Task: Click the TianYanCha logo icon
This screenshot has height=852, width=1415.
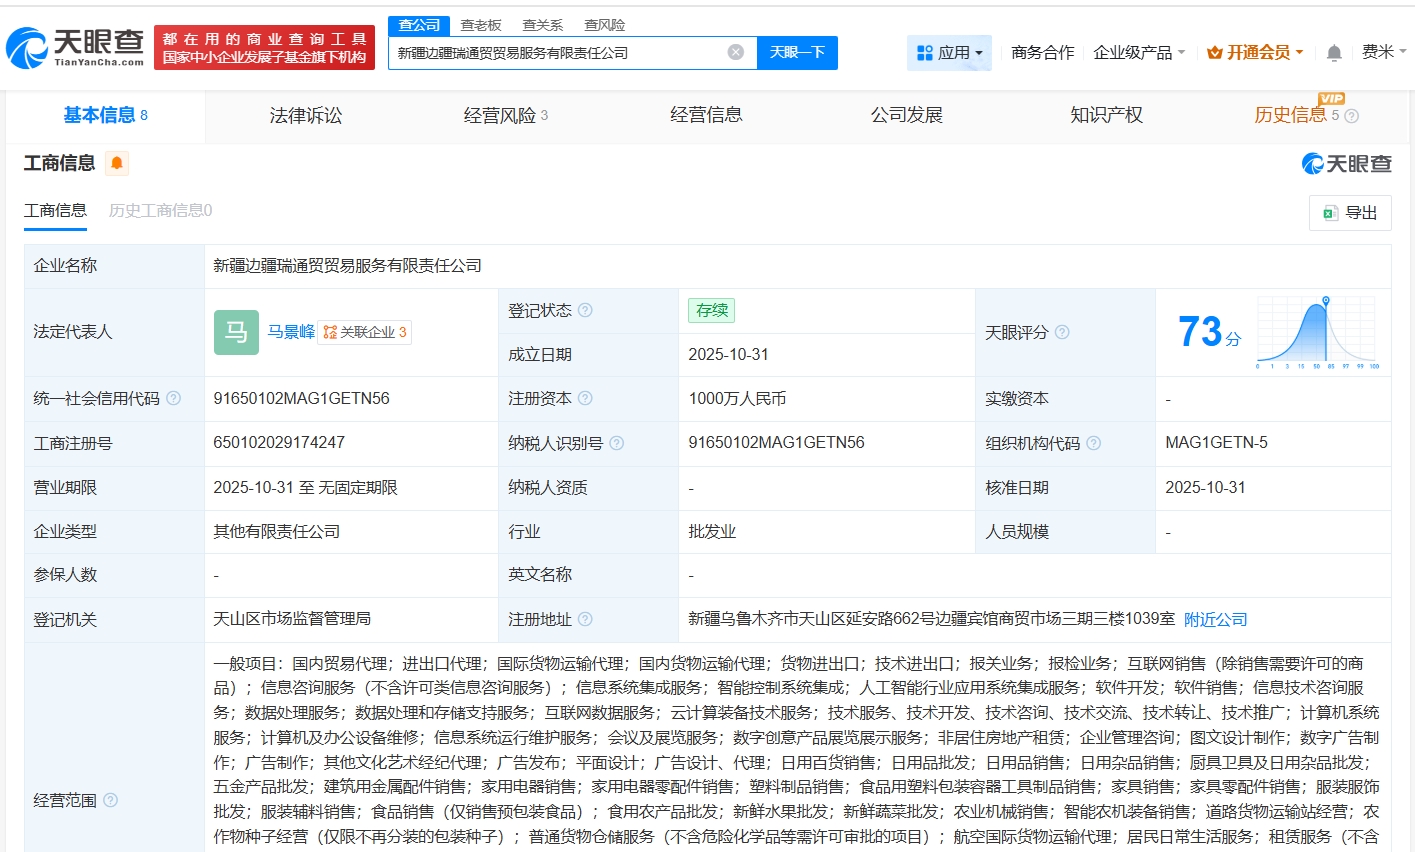Action: pyautogui.click(x=28, y=47)
